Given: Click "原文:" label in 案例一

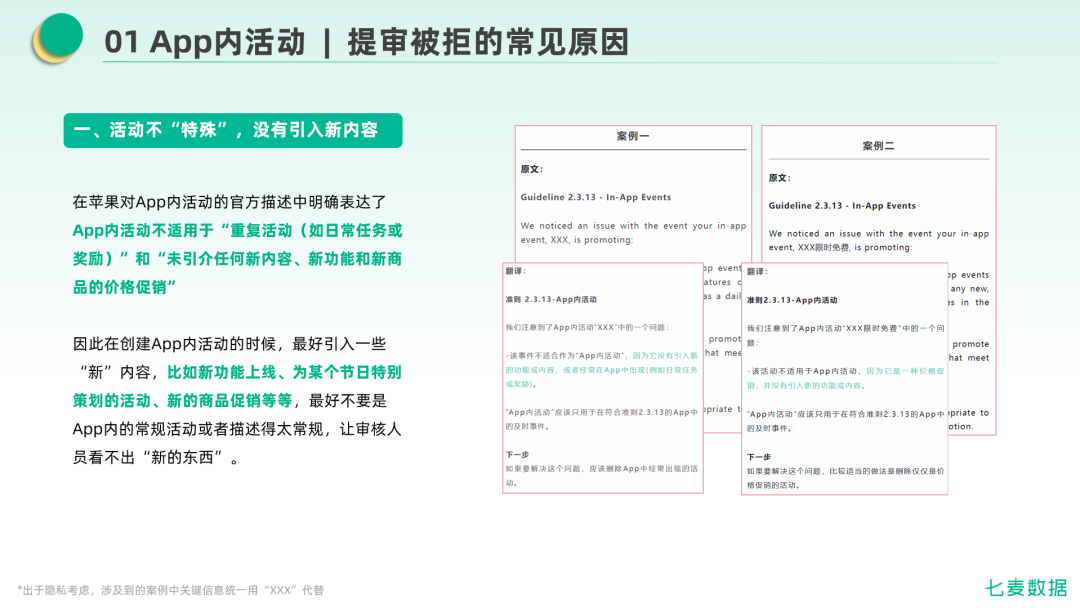Looking at the screenshot, I should [x=532, y=169].
